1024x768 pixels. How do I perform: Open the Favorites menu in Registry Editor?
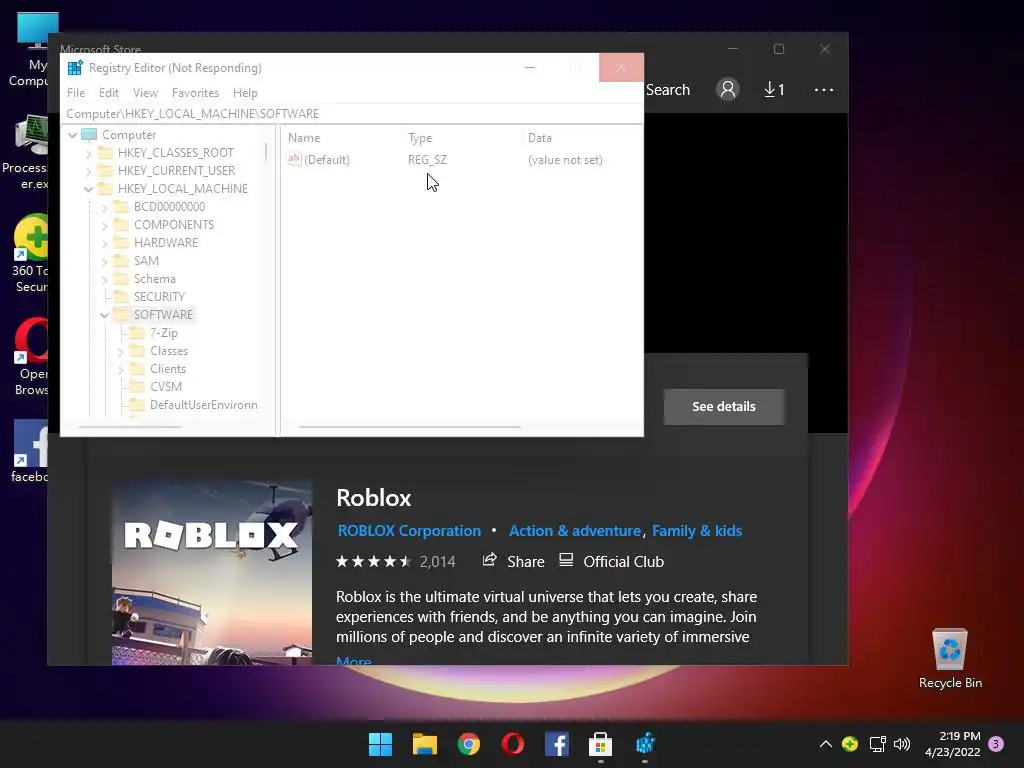195,93
